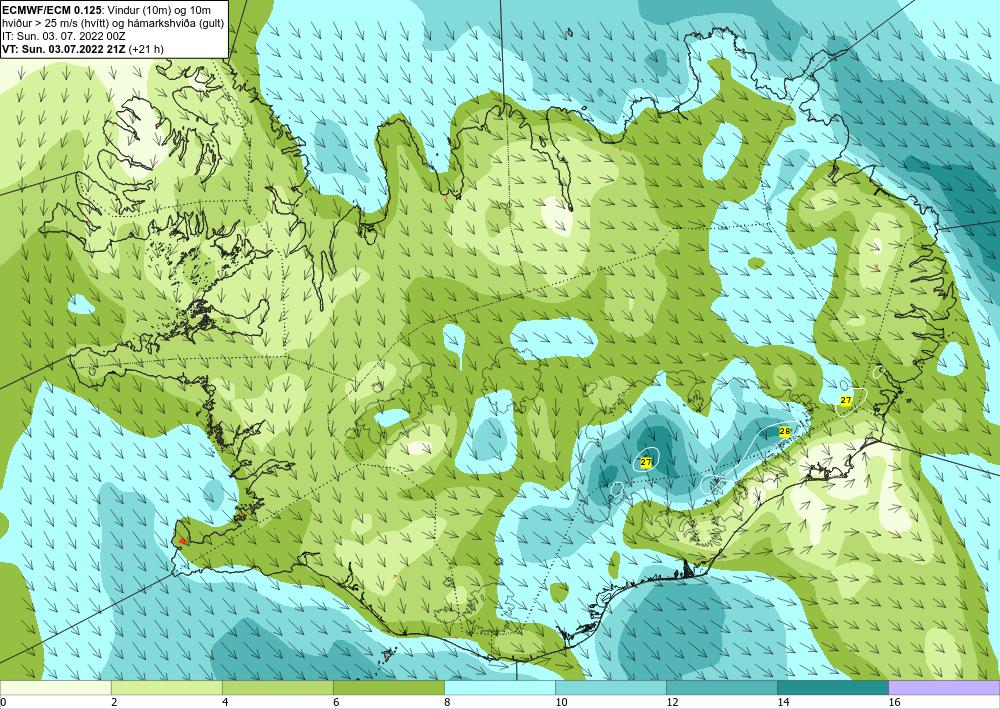Click the legend scale number 14

click(x=783, y=703)
